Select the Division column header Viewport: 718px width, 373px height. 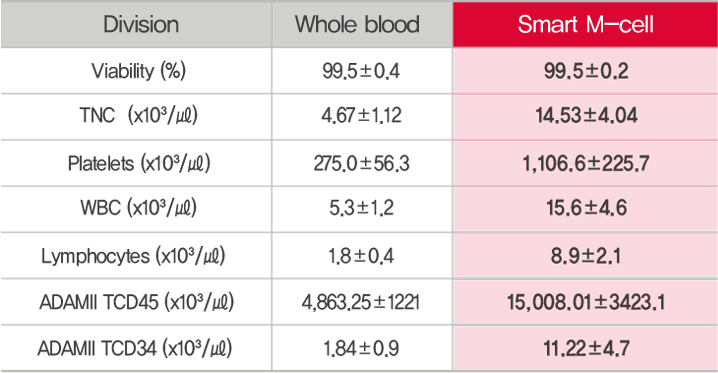click(141, 24)
